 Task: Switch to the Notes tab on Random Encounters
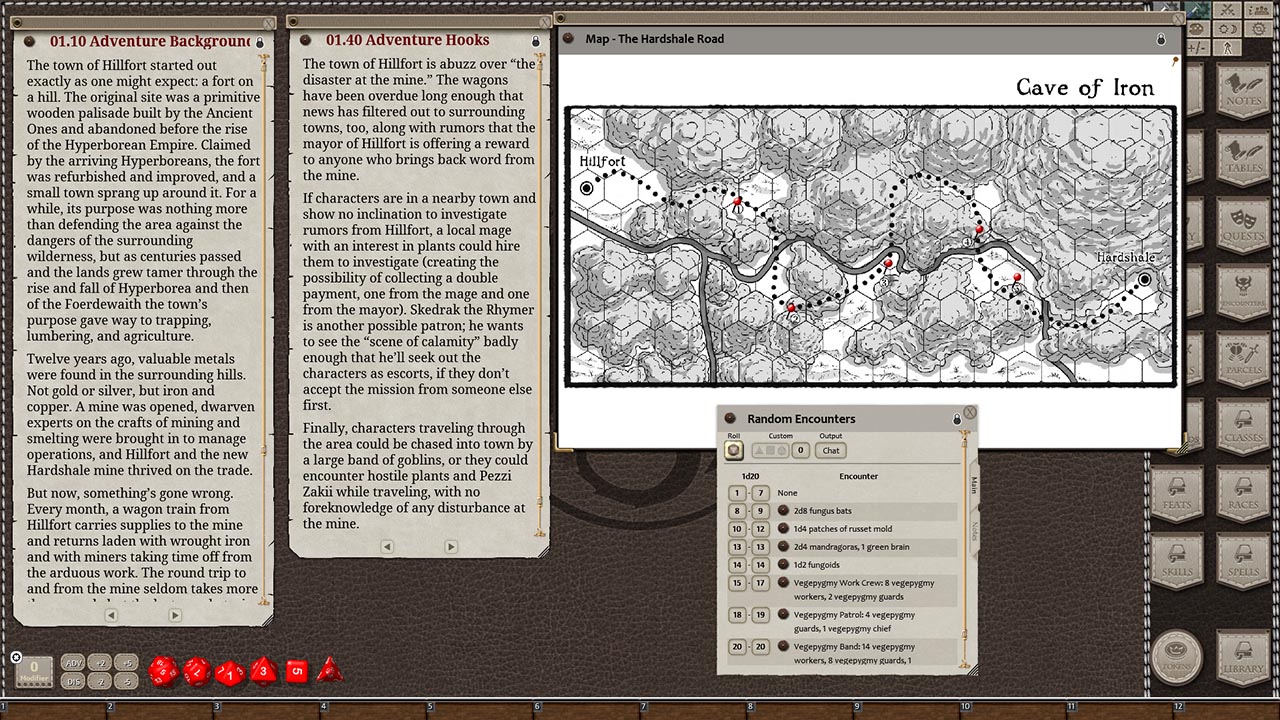pos(975,529)
